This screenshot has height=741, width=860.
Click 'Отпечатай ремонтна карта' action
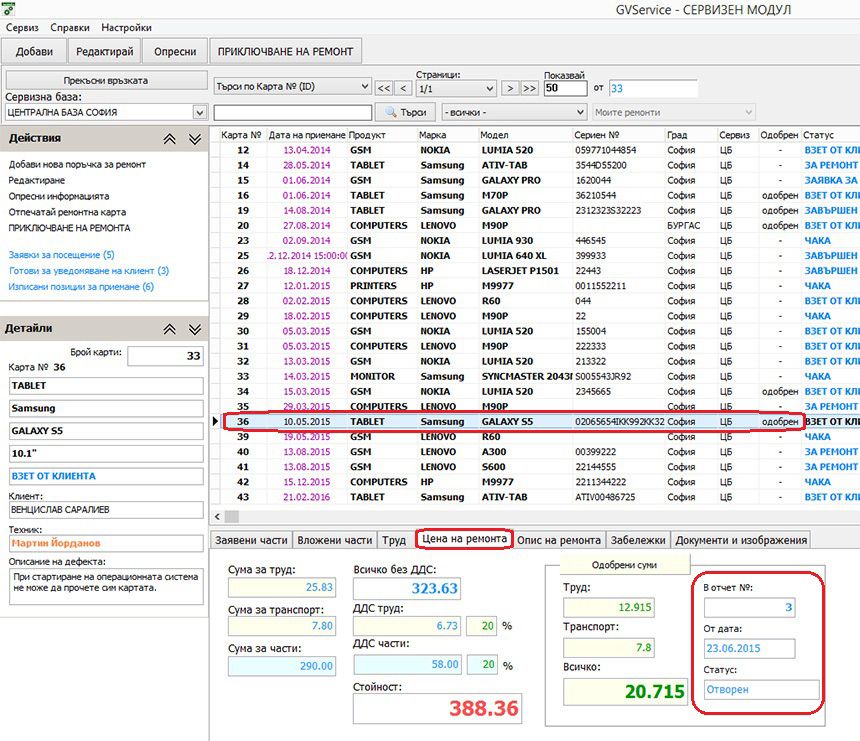[67, 212]
